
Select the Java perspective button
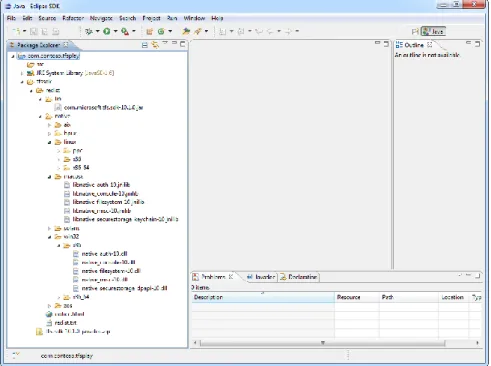click(433, 32)
